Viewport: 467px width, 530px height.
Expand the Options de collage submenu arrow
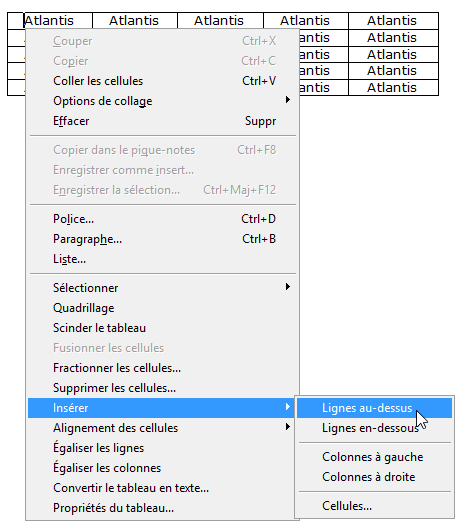(288, 100)
